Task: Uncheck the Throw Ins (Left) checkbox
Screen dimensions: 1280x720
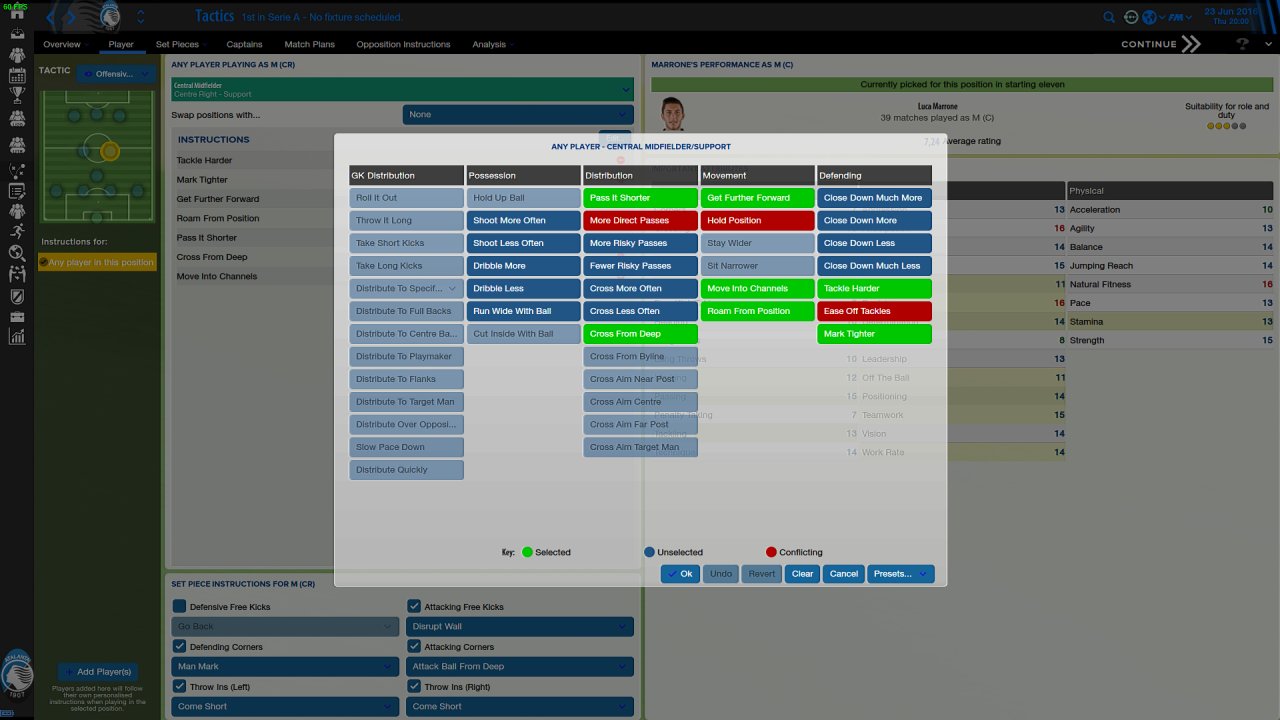Action: click(179, 686)
